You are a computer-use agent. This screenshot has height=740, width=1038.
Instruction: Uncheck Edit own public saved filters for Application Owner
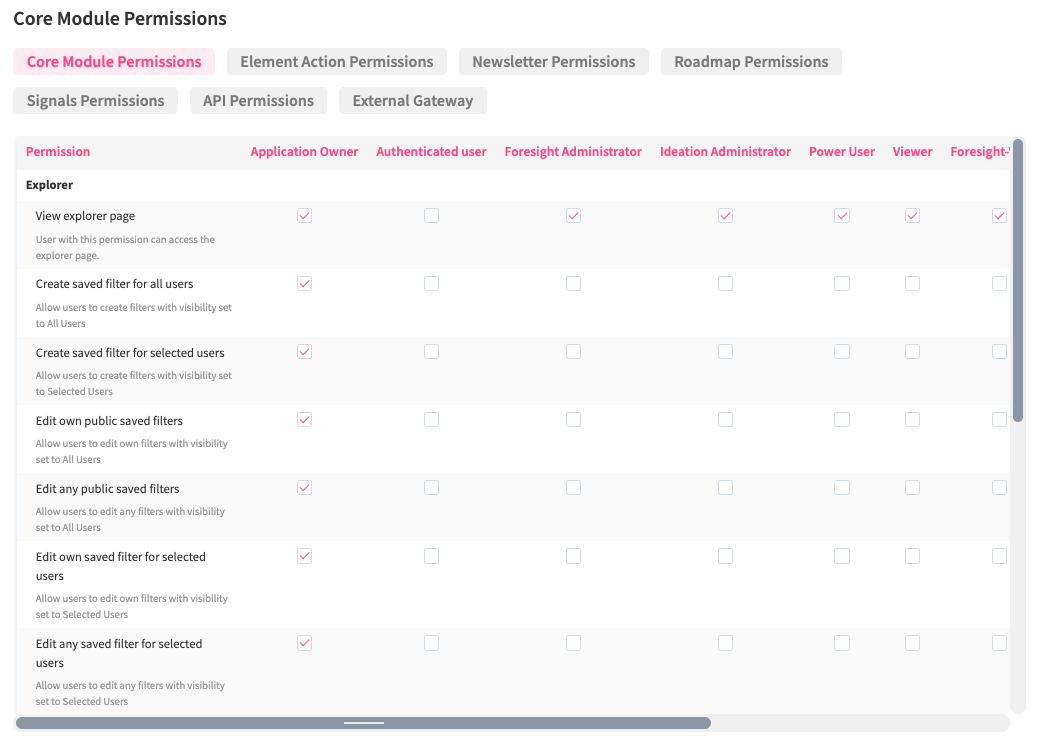click(305, 420)
